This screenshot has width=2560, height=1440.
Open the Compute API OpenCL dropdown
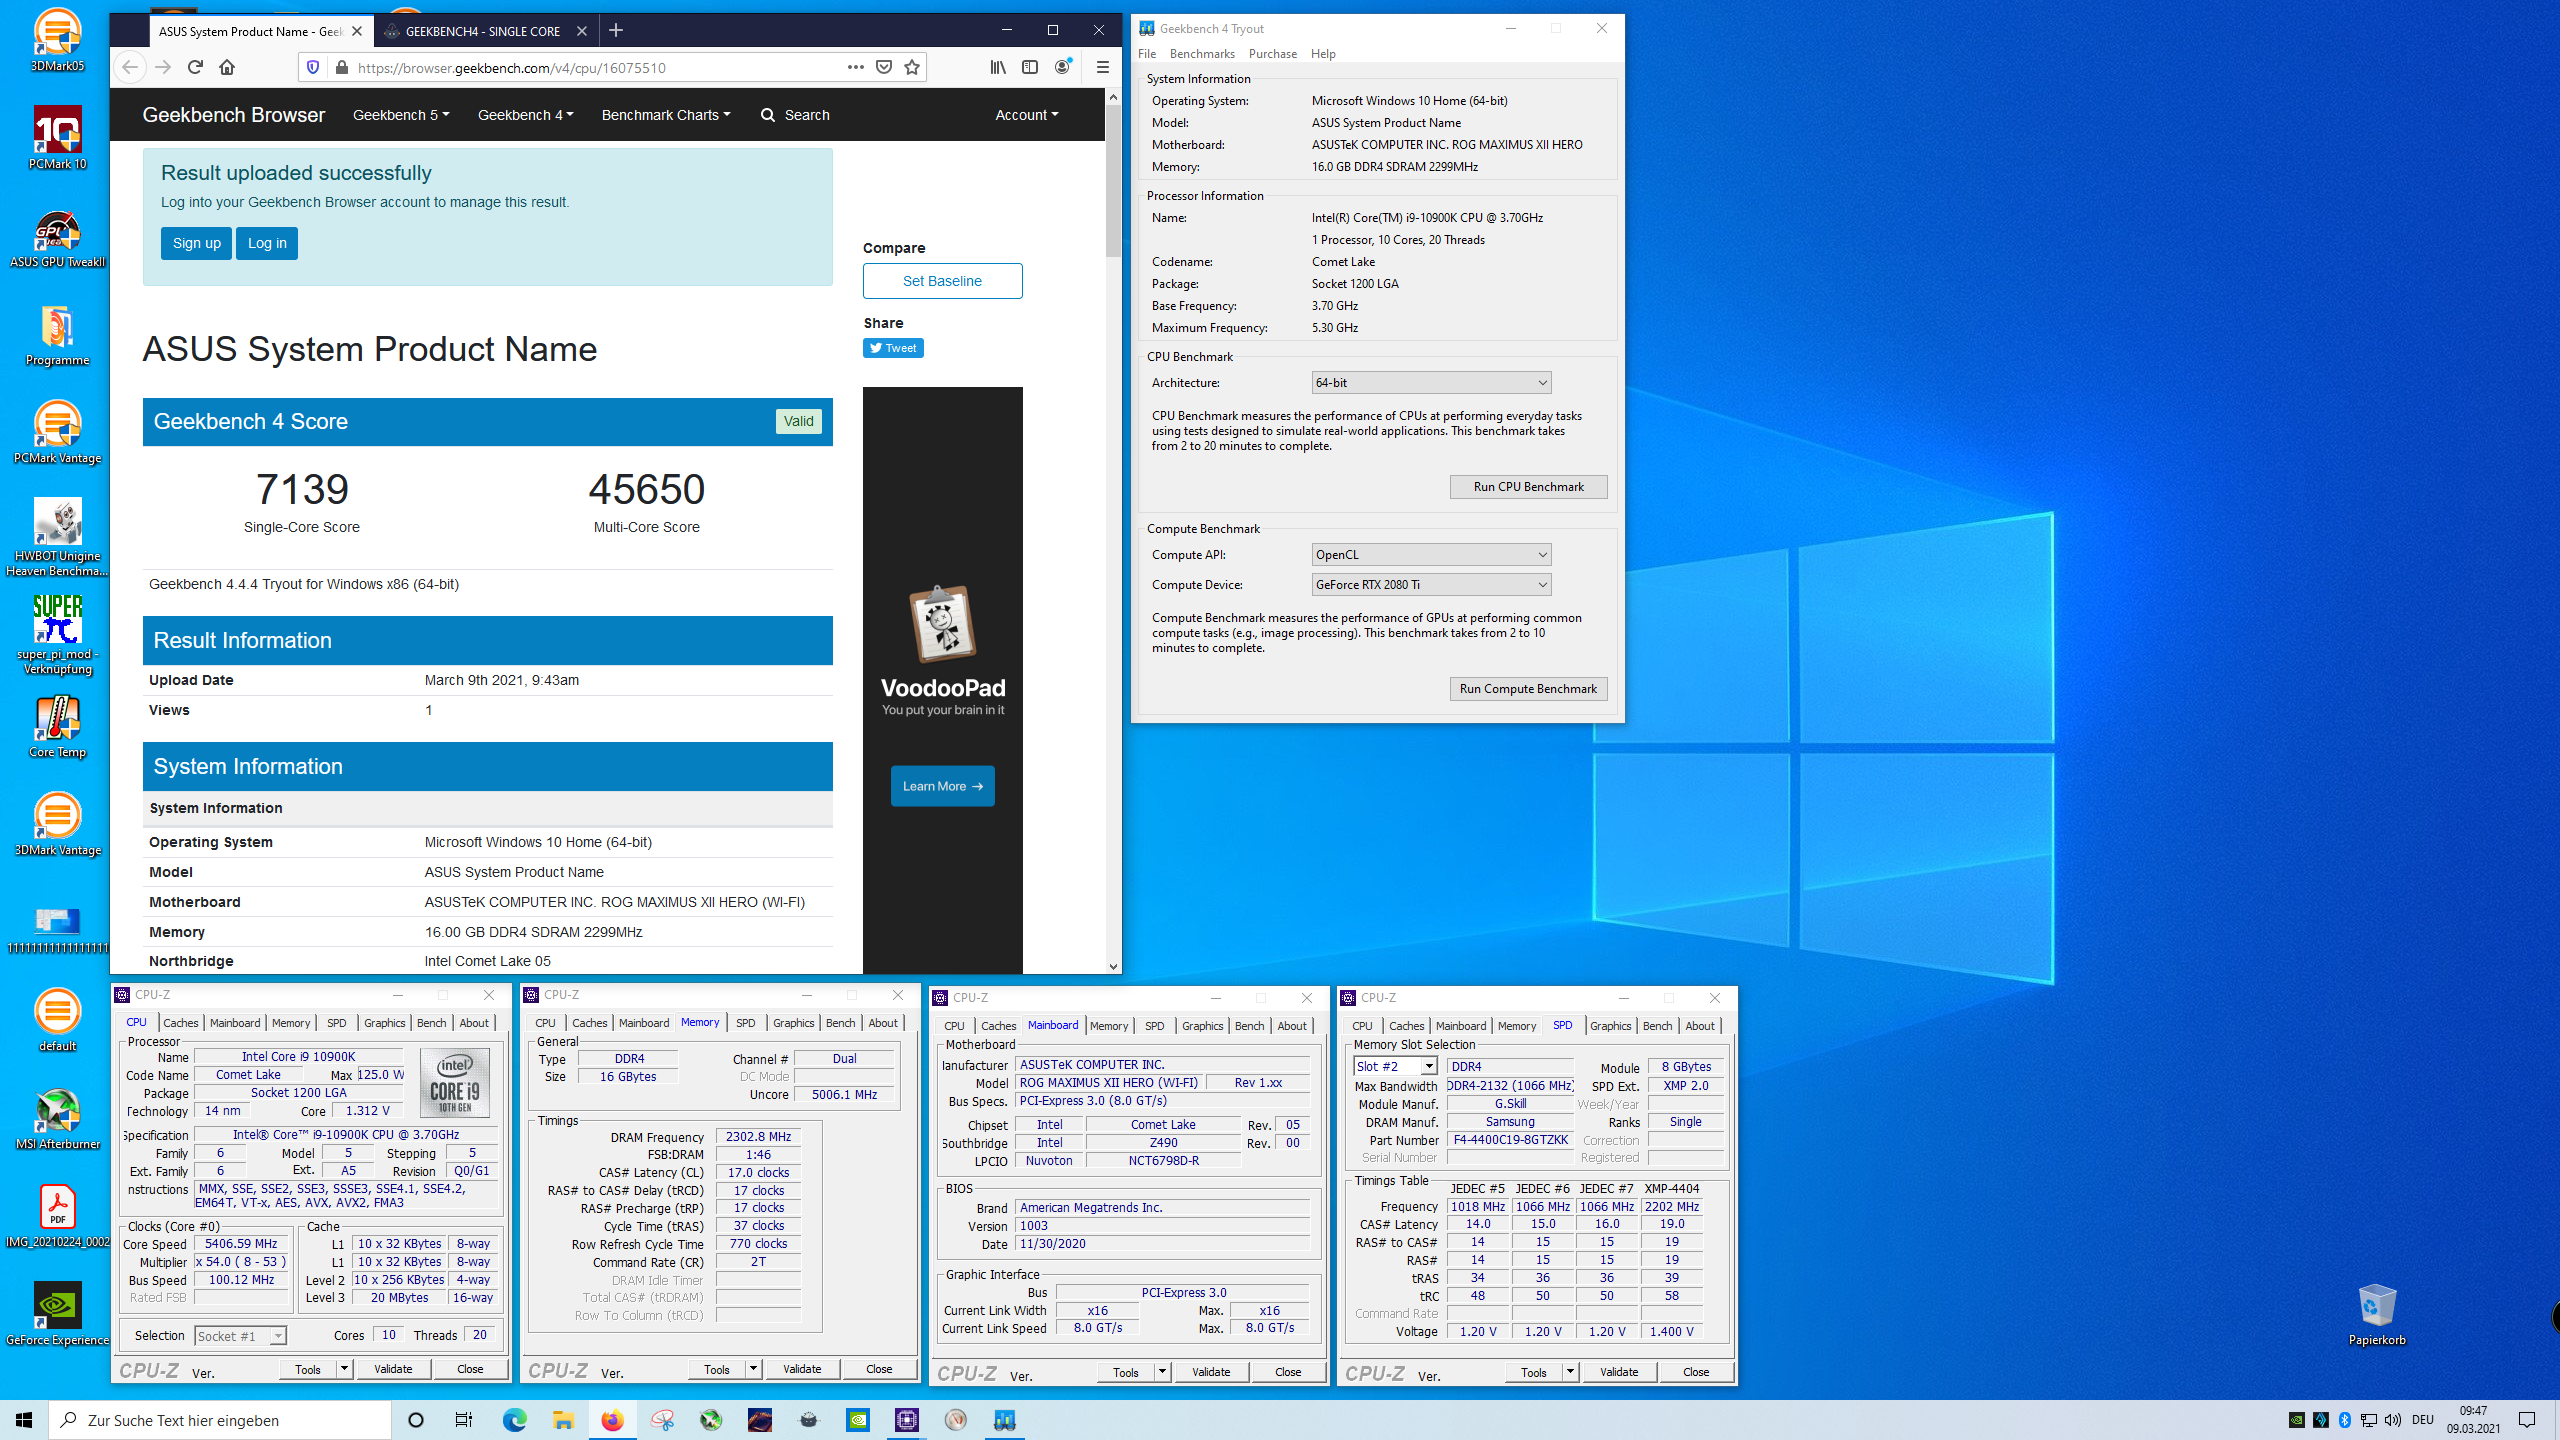click(x=1431, y=555)
